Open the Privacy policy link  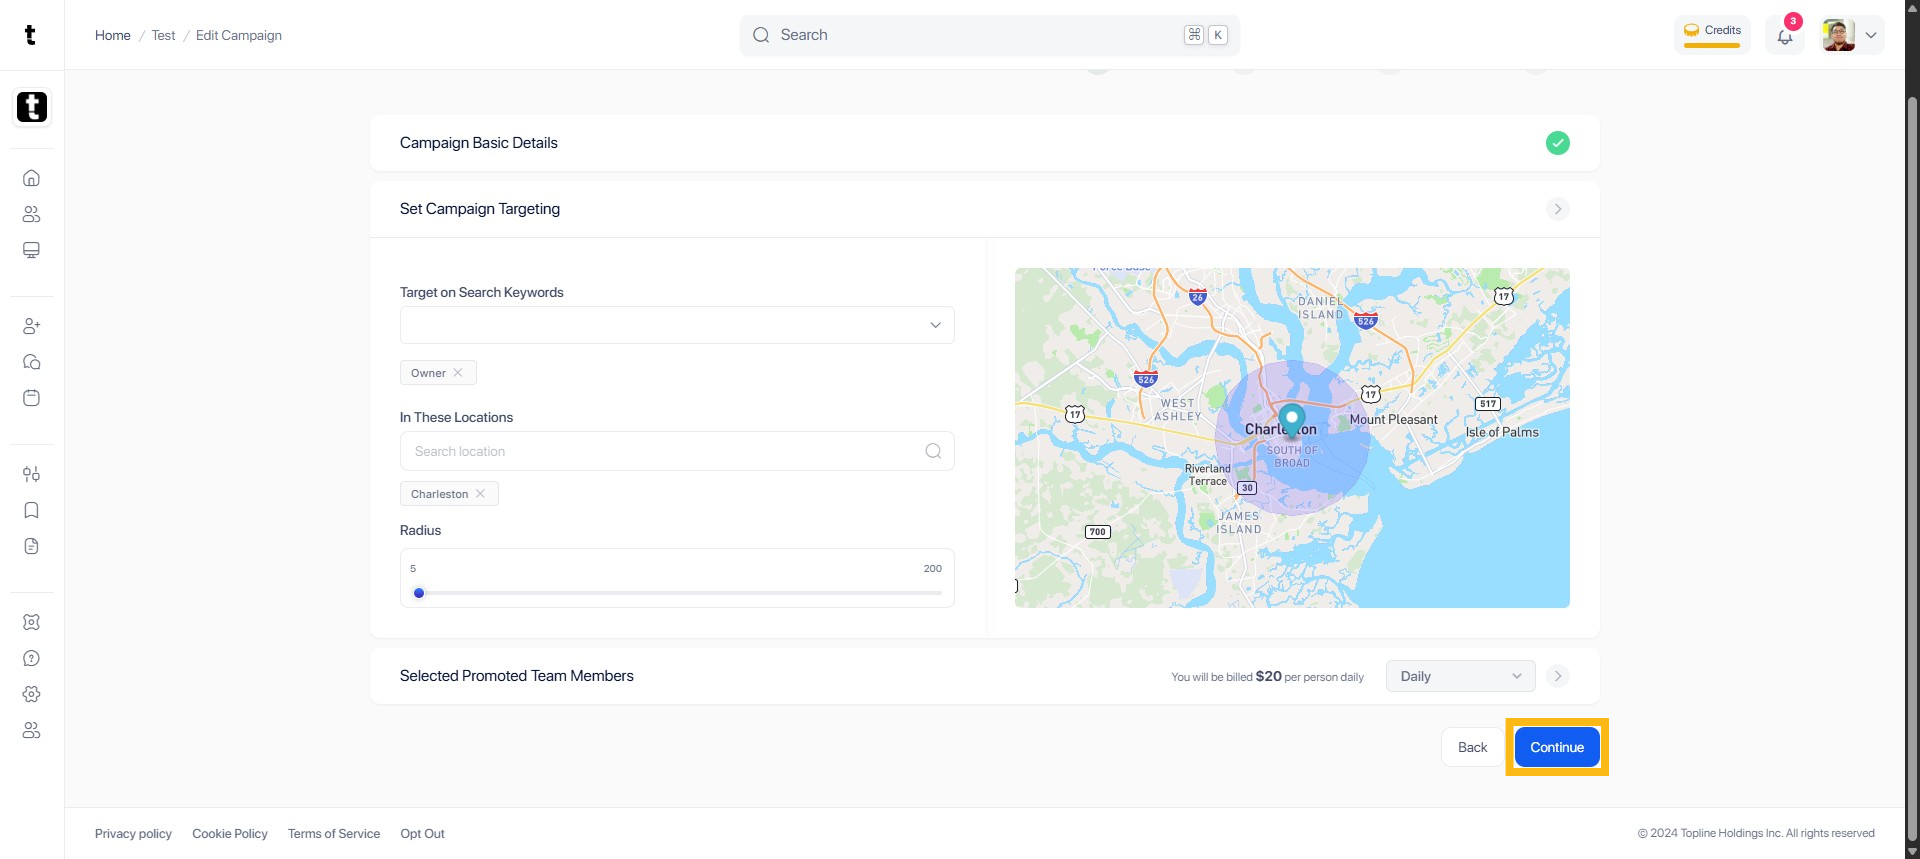point(133,834)
